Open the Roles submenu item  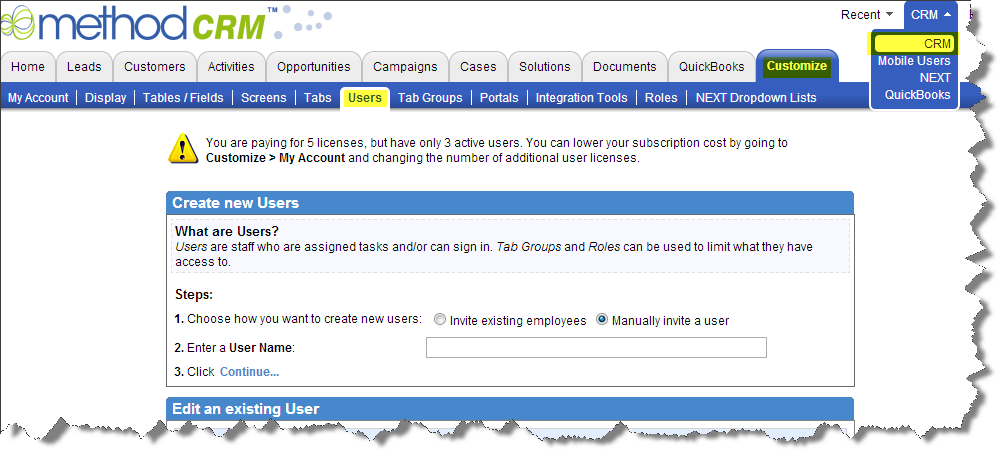click(660, 98)
